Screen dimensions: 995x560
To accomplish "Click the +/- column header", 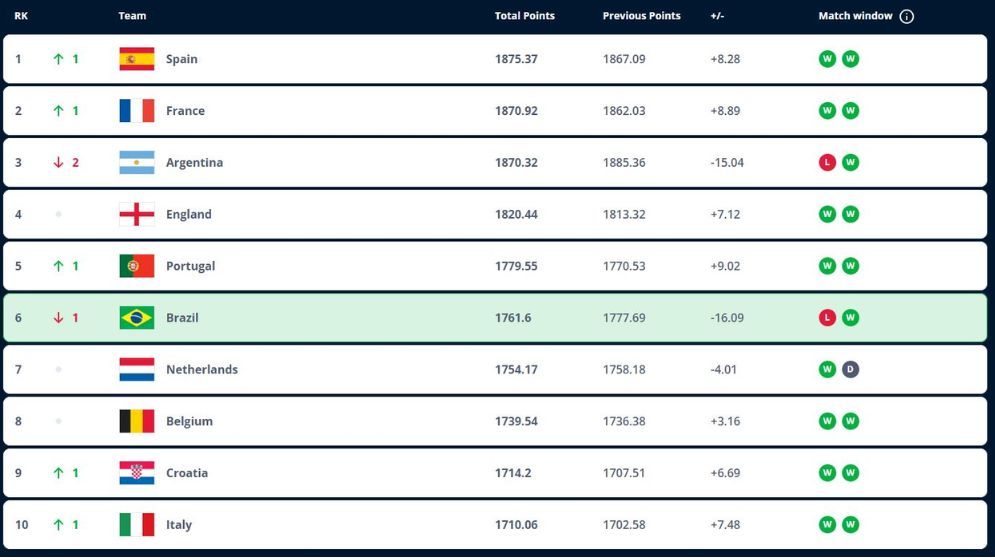I will (717, 16).
